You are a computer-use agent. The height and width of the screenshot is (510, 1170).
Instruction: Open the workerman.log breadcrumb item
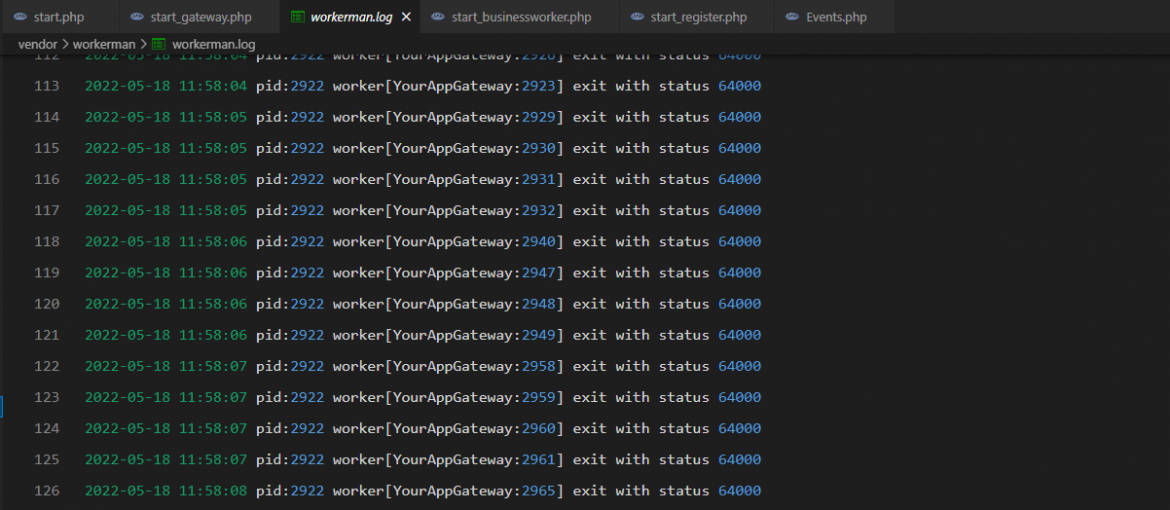pos(213,44)
